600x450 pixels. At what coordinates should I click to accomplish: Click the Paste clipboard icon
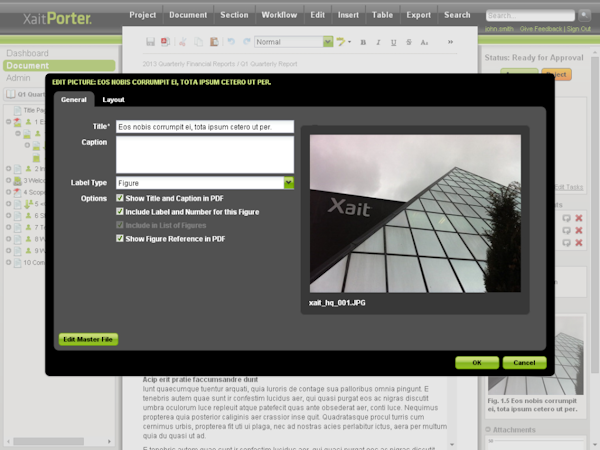click(x=214, y=42)
